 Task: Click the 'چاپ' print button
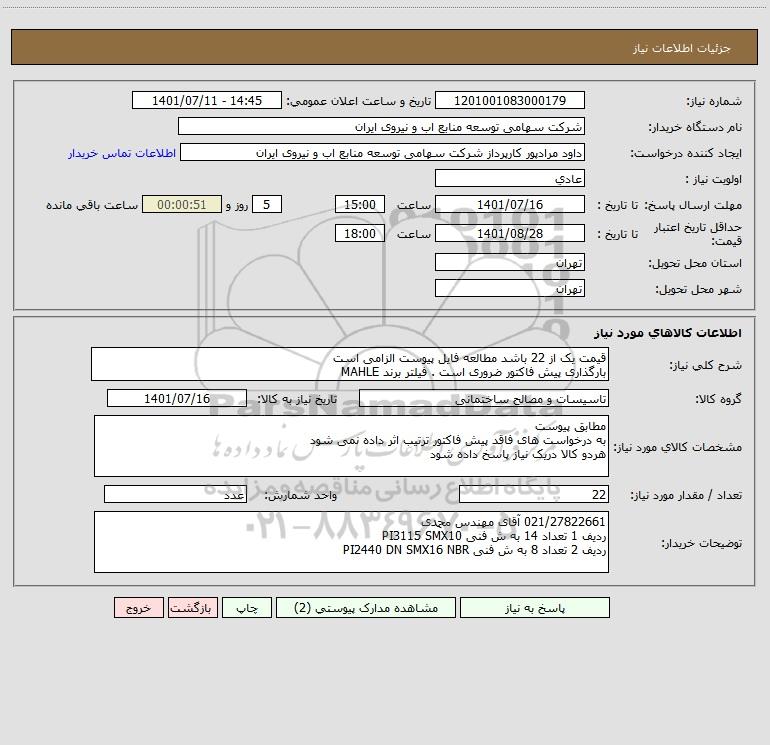(x=247, y=608)
